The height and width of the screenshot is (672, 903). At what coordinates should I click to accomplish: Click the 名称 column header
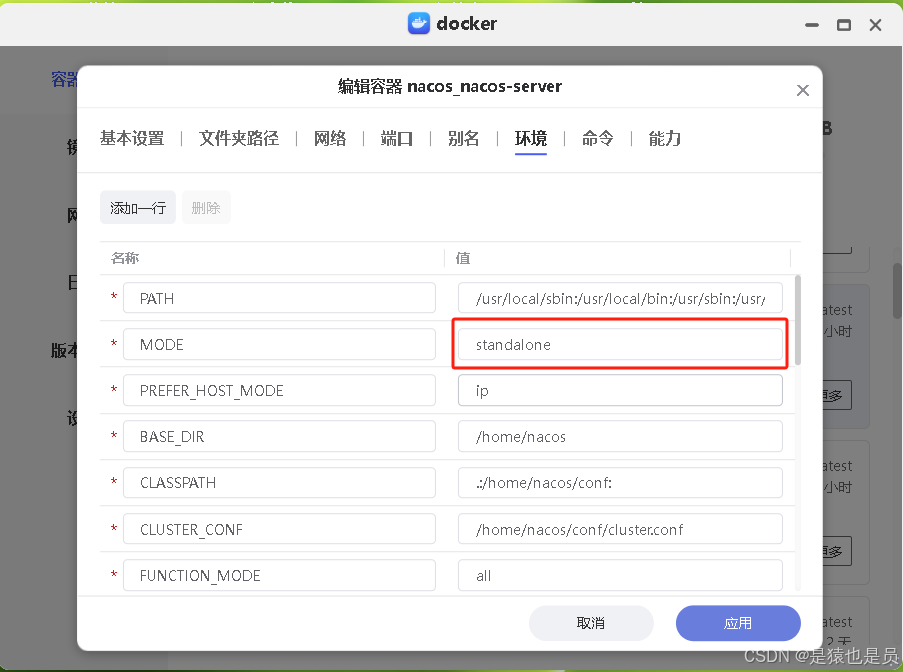coord(125,258)
